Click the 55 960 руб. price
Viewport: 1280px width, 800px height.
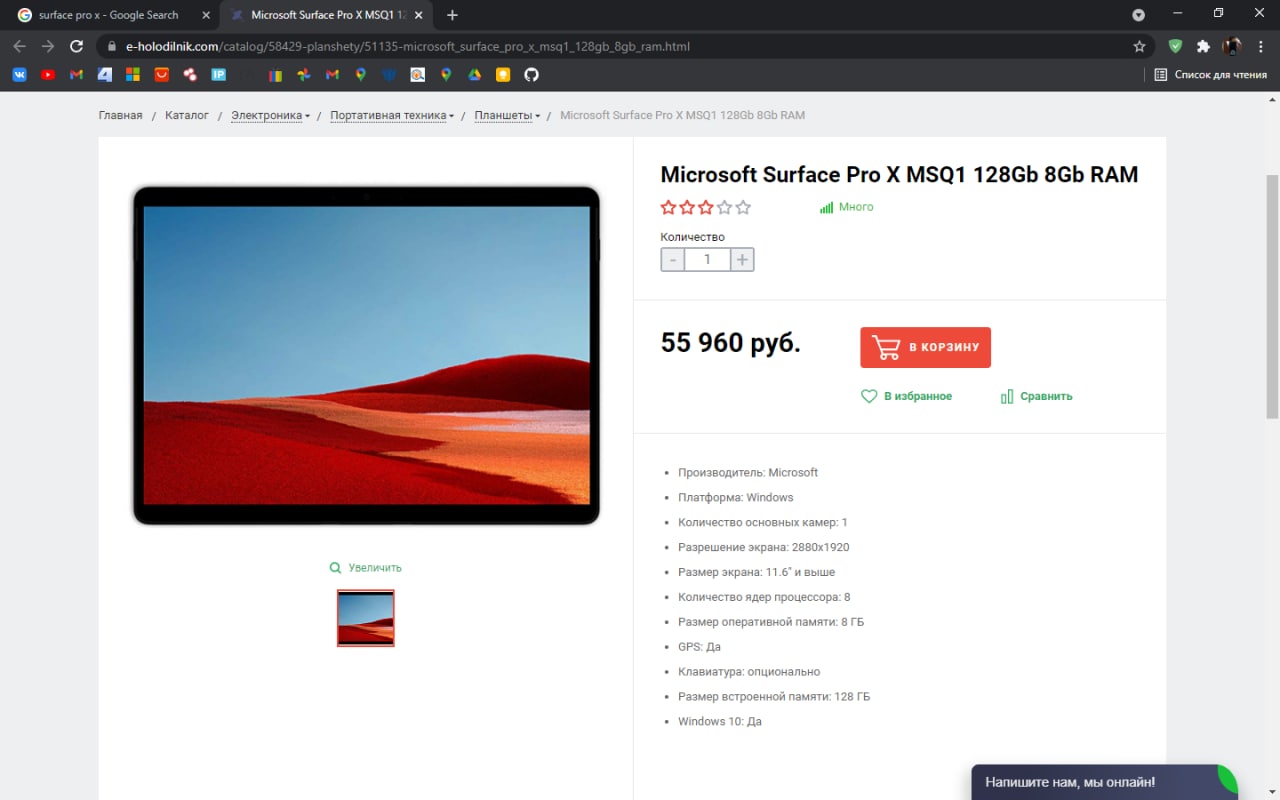coord(731,343)
